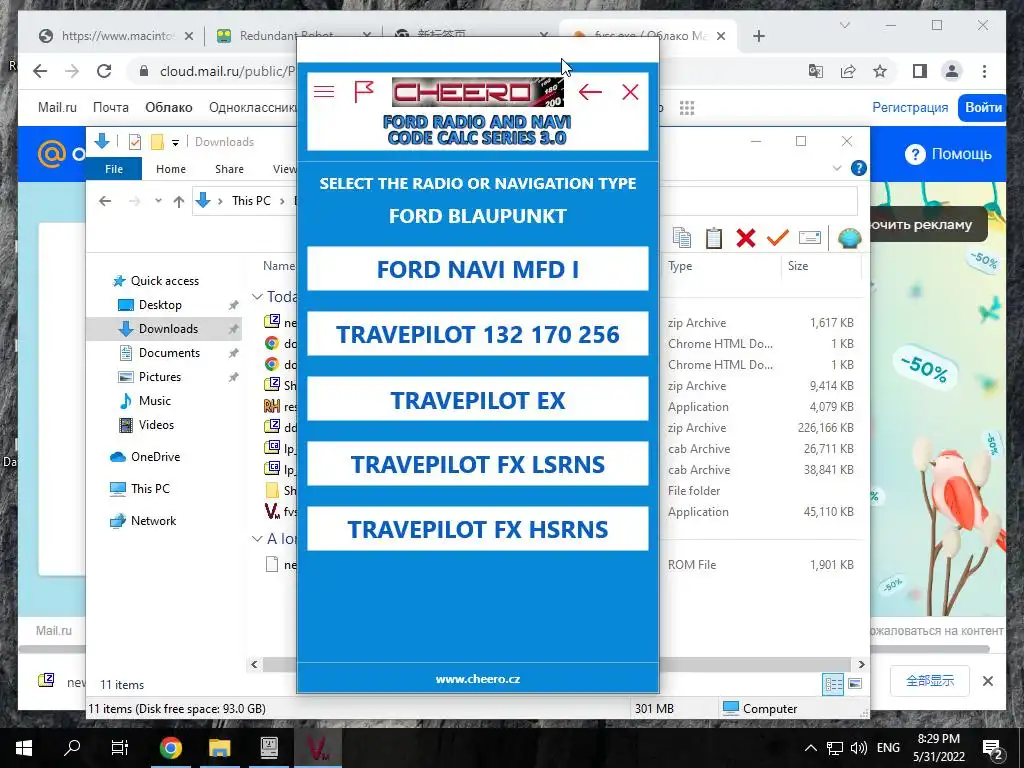
Task: Click the Chrome back arrow
Action: pos(40,71)
